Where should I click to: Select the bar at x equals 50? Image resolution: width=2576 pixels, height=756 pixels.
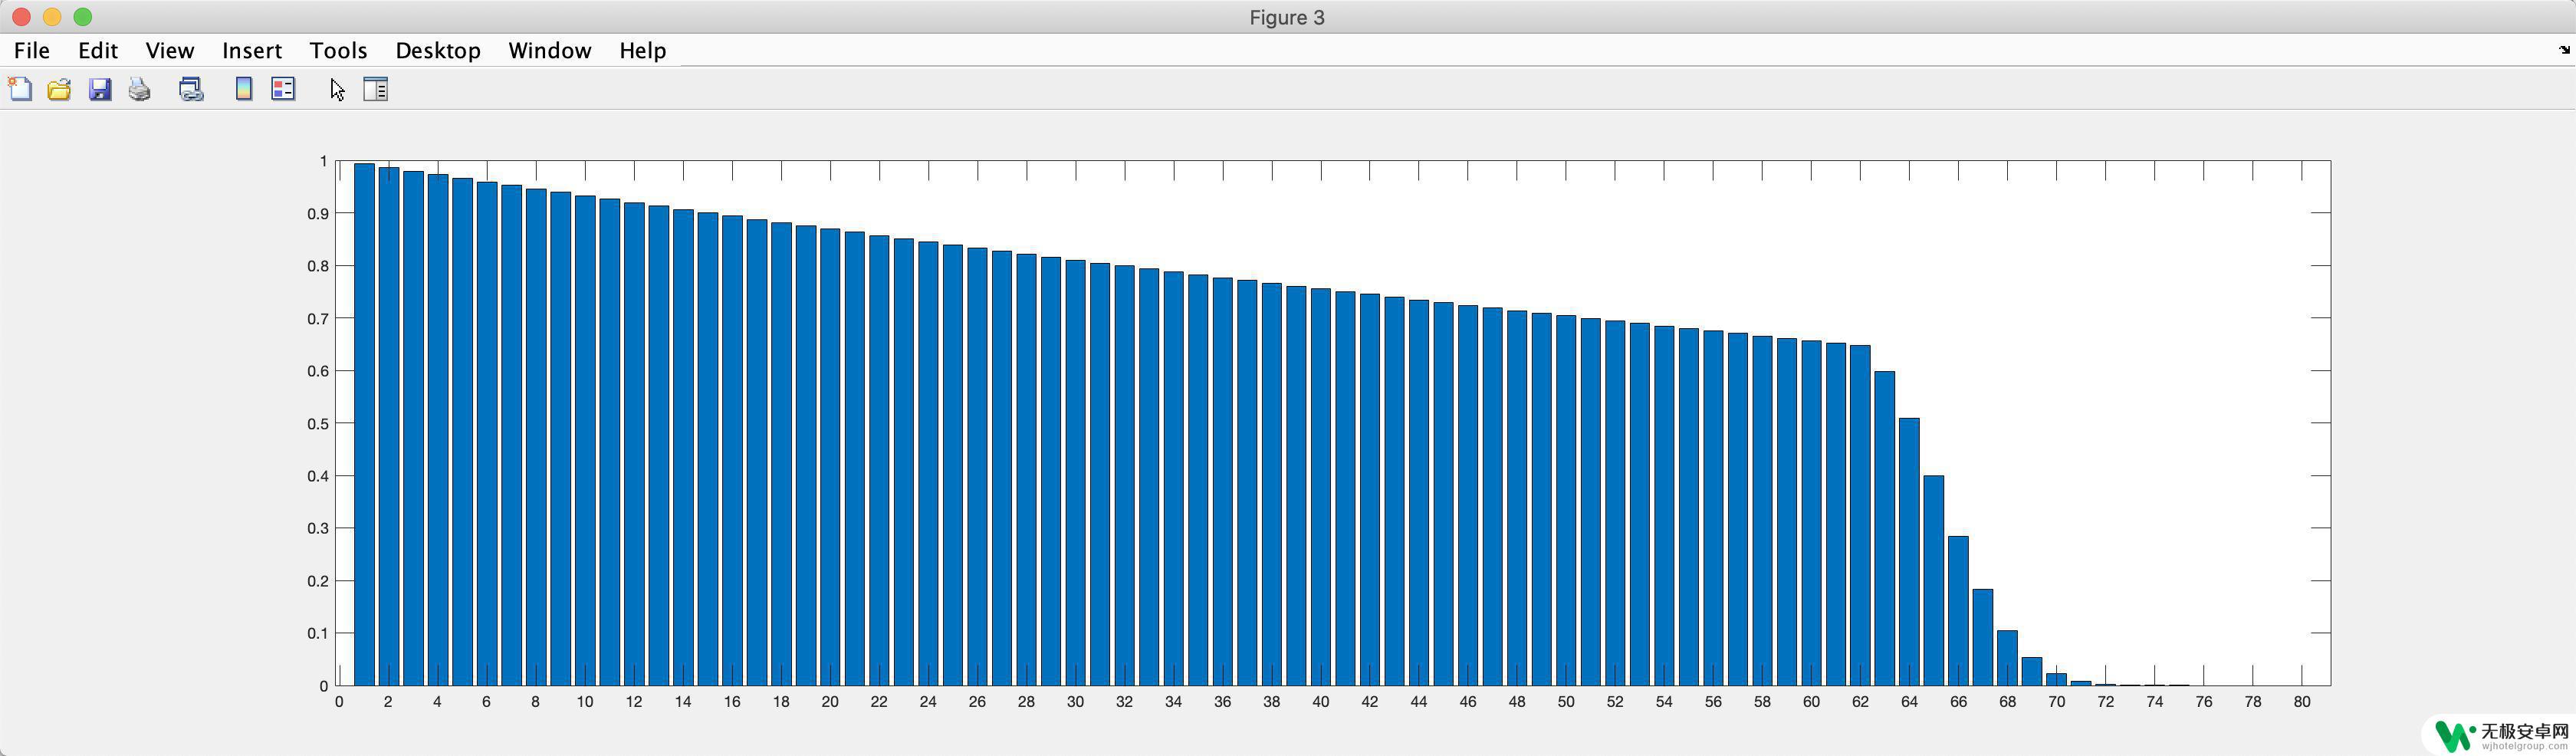pos(1566,500)
